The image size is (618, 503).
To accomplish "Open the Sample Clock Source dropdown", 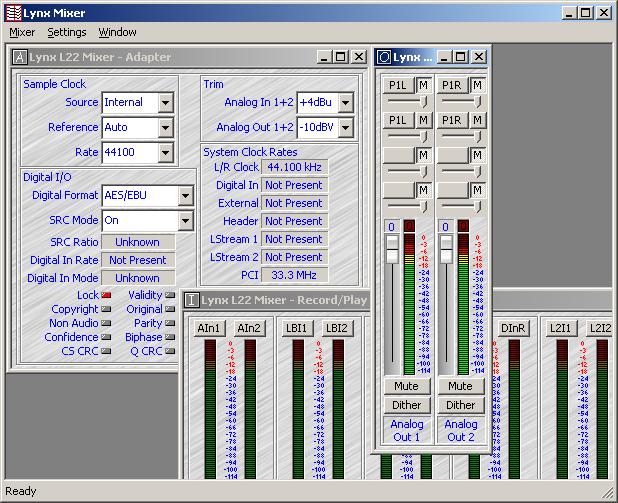I will (166, 102).
